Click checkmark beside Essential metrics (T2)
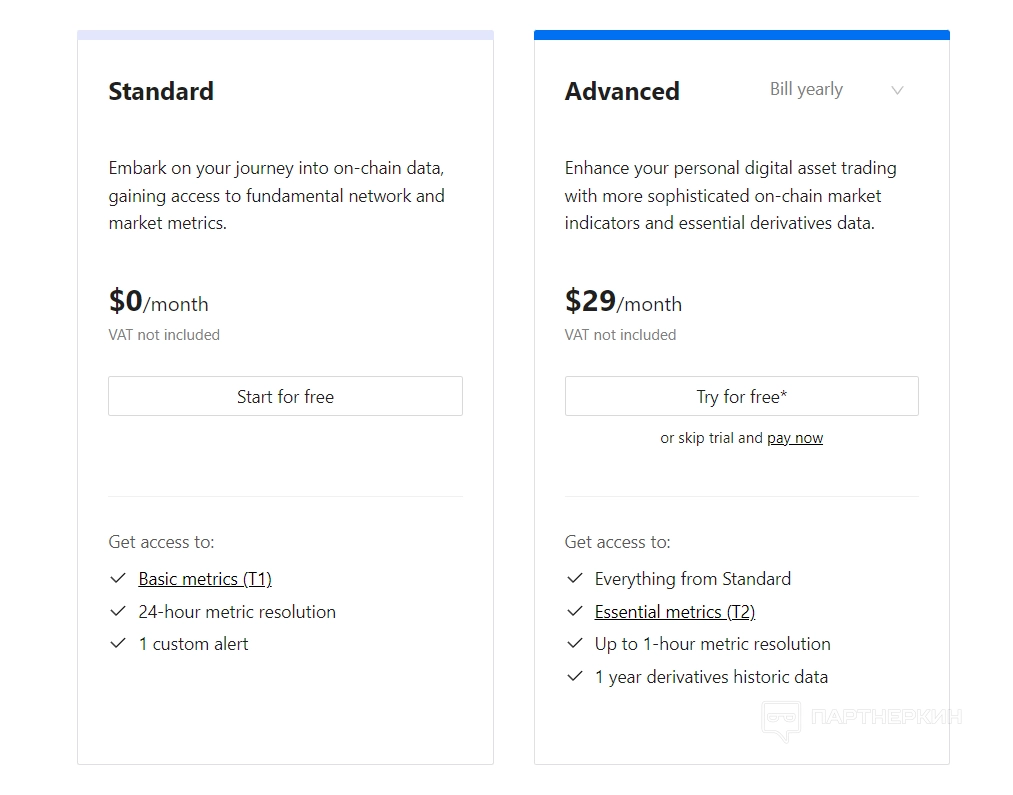 [574, 612]
